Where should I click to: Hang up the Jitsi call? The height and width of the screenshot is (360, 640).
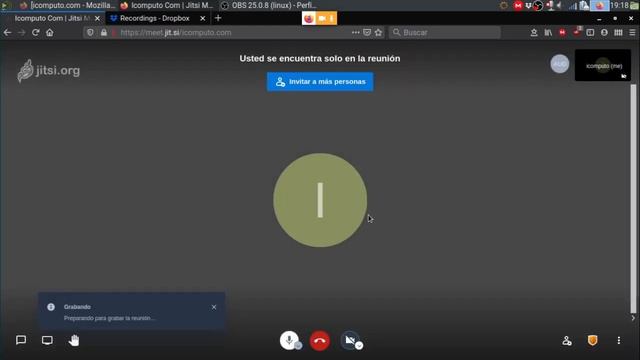[320, 340]
